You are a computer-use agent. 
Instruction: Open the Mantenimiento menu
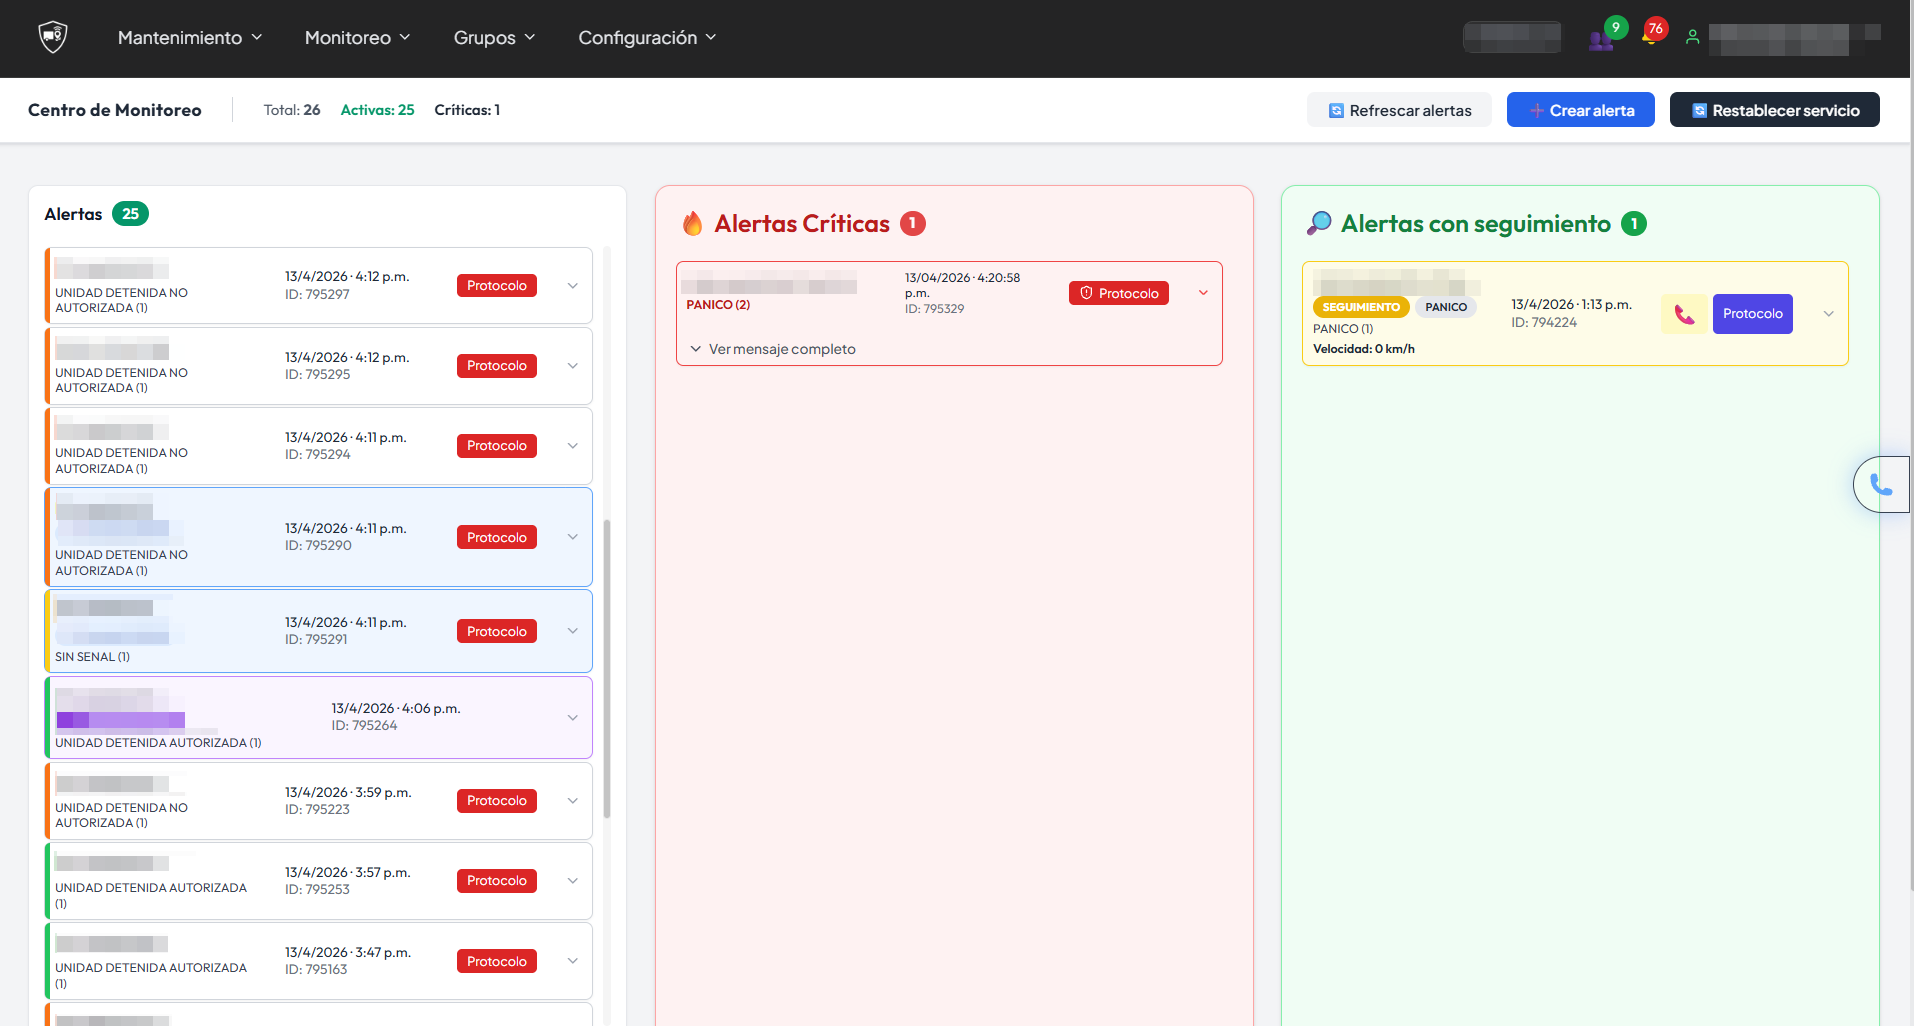[190, 38]
